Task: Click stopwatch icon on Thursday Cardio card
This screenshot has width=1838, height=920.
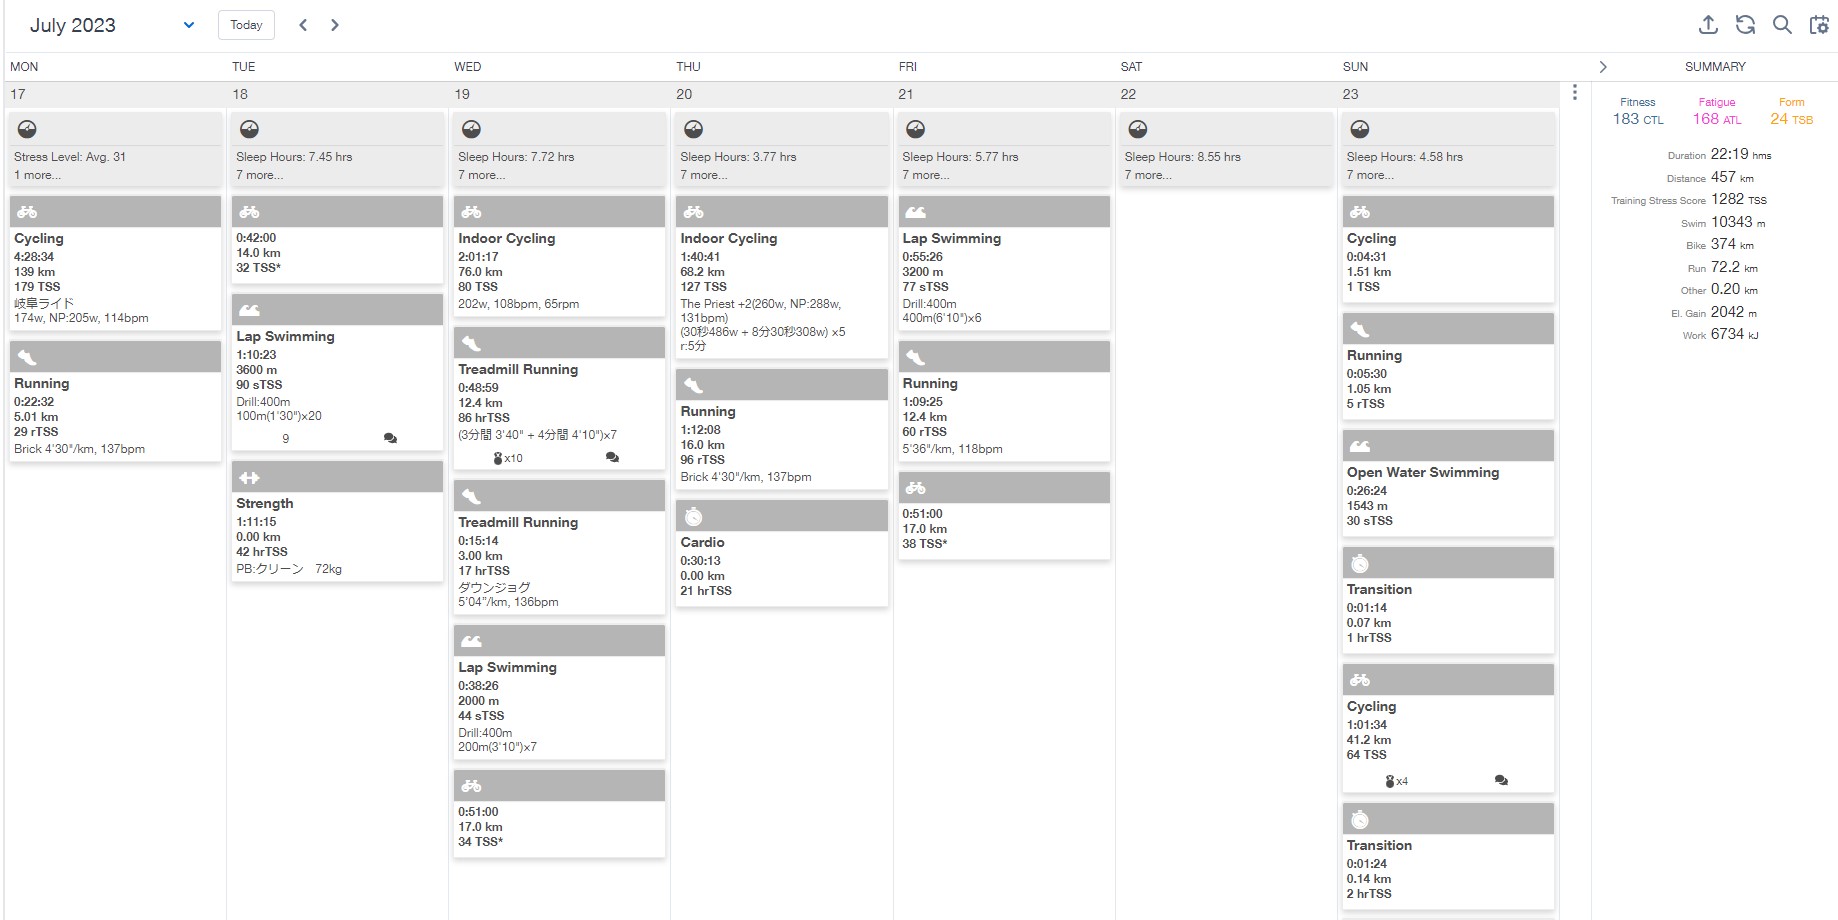Action: [x=693, y=516]
